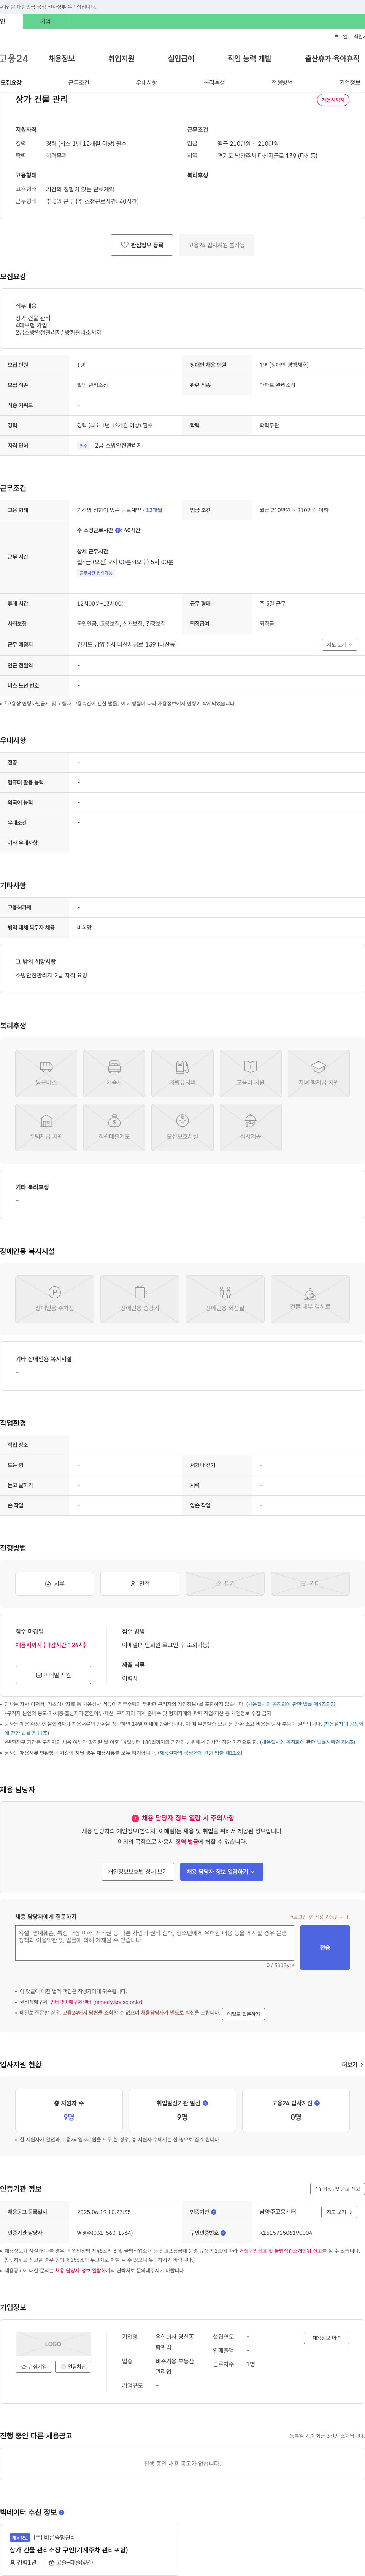Click the 건물 내부 경사로 facility icon
Image resolution: width=365 pixels, height=2576 pixels.
click(310, 1299)
